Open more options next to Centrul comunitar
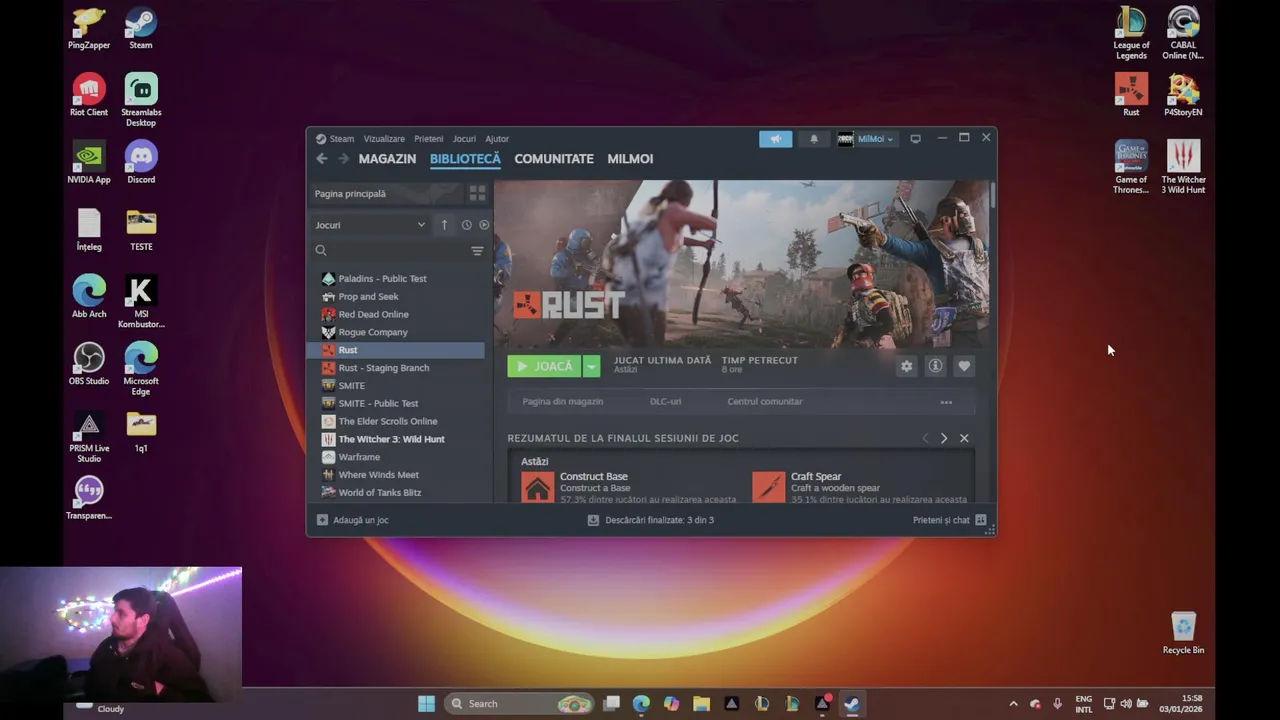 point(946,402)
